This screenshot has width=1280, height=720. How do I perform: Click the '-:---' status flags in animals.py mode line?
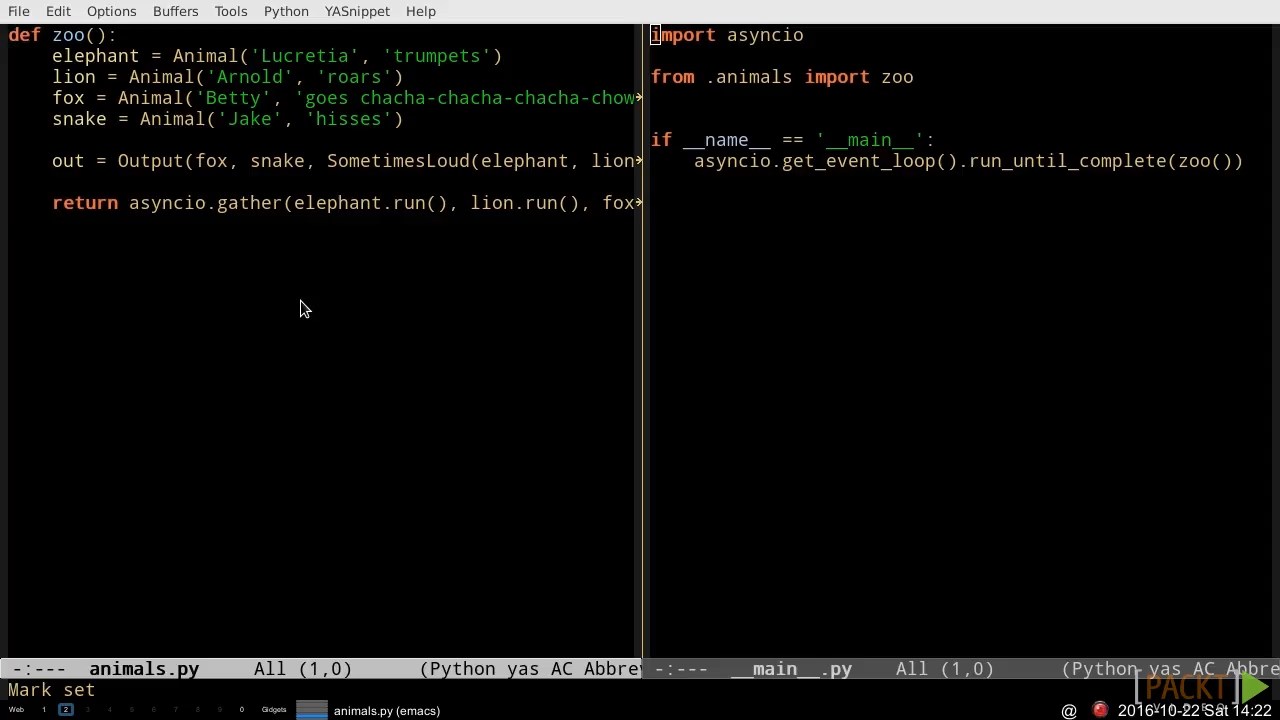point(39,669)
